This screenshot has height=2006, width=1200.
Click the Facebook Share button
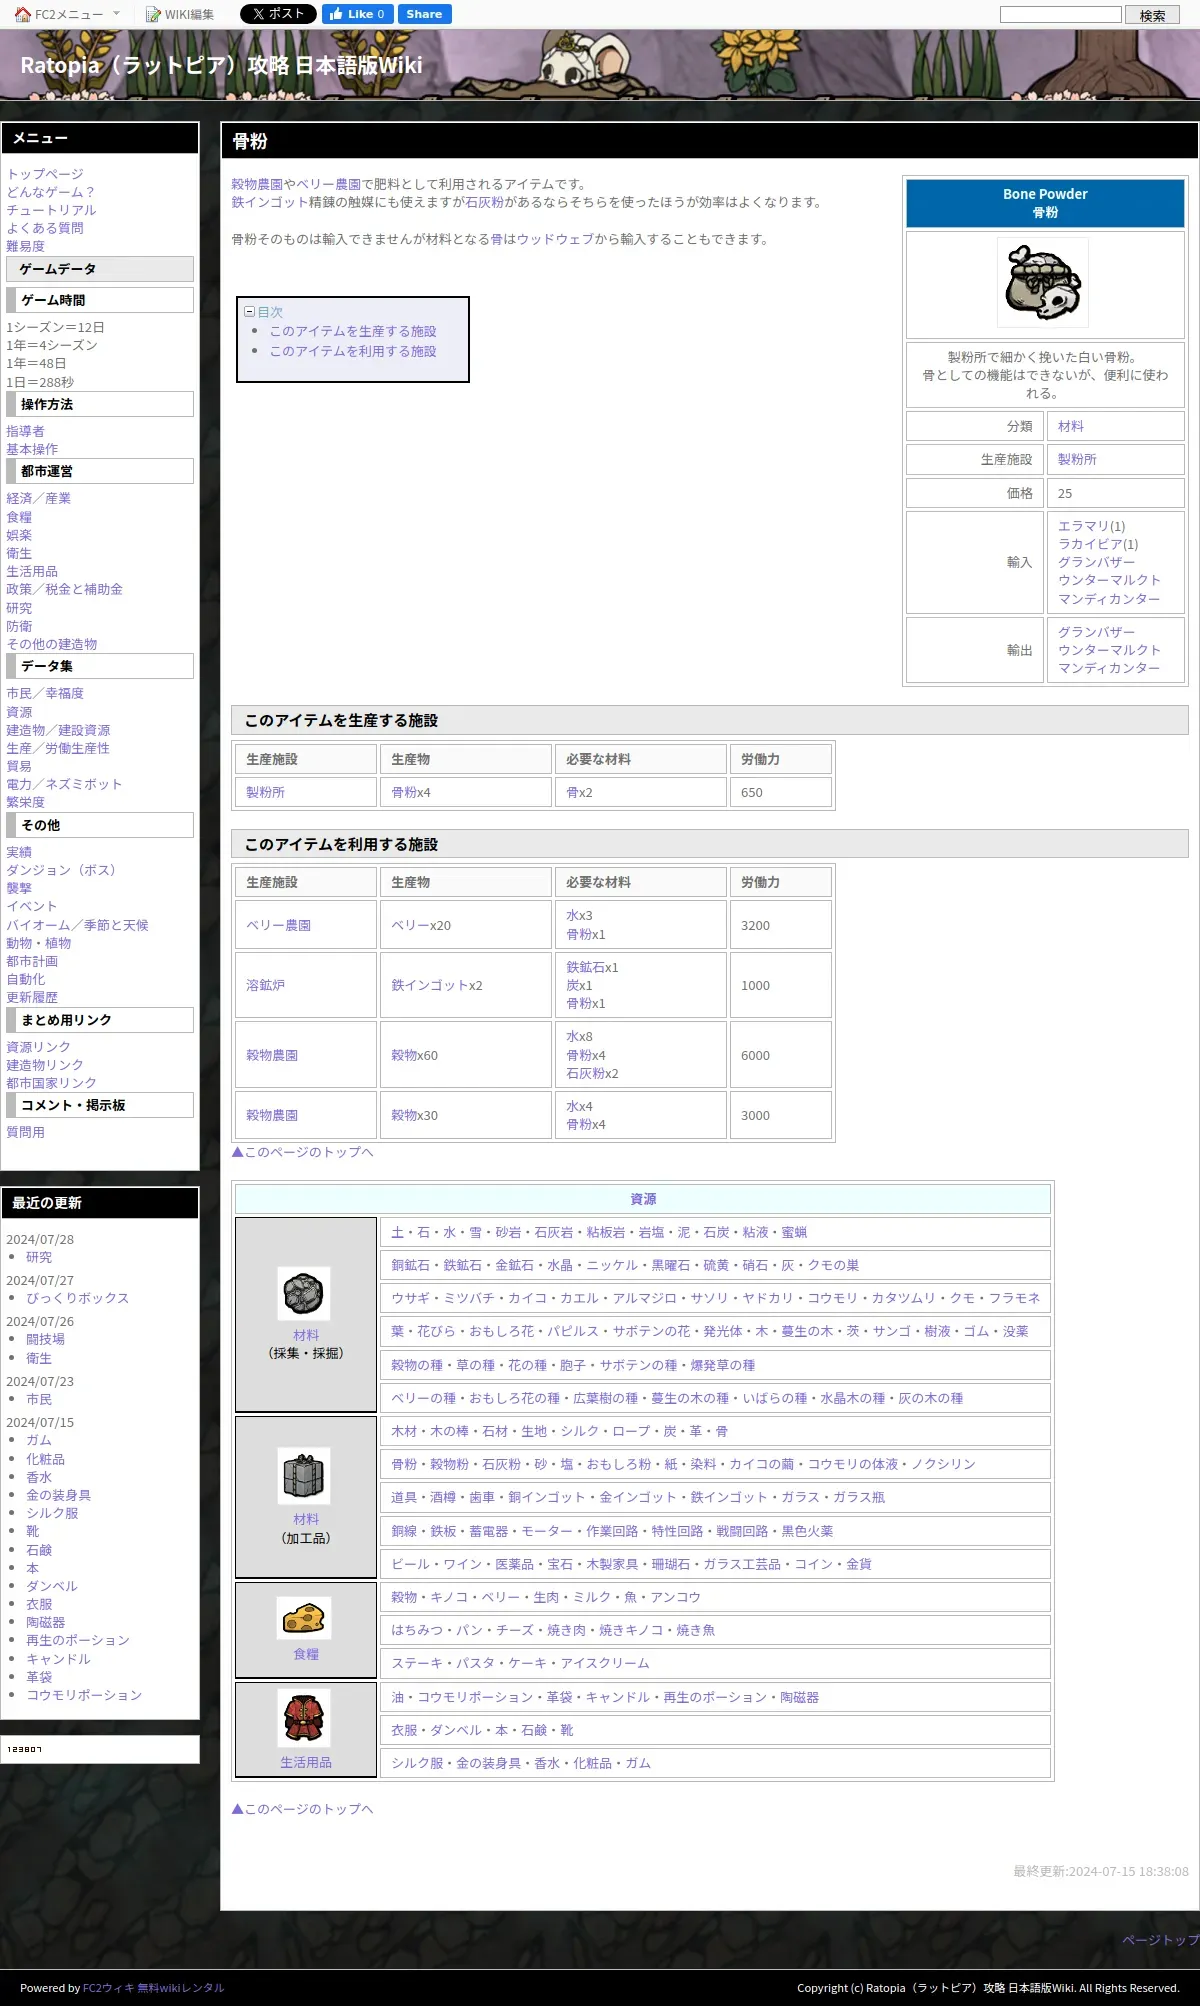click(424, 14)
